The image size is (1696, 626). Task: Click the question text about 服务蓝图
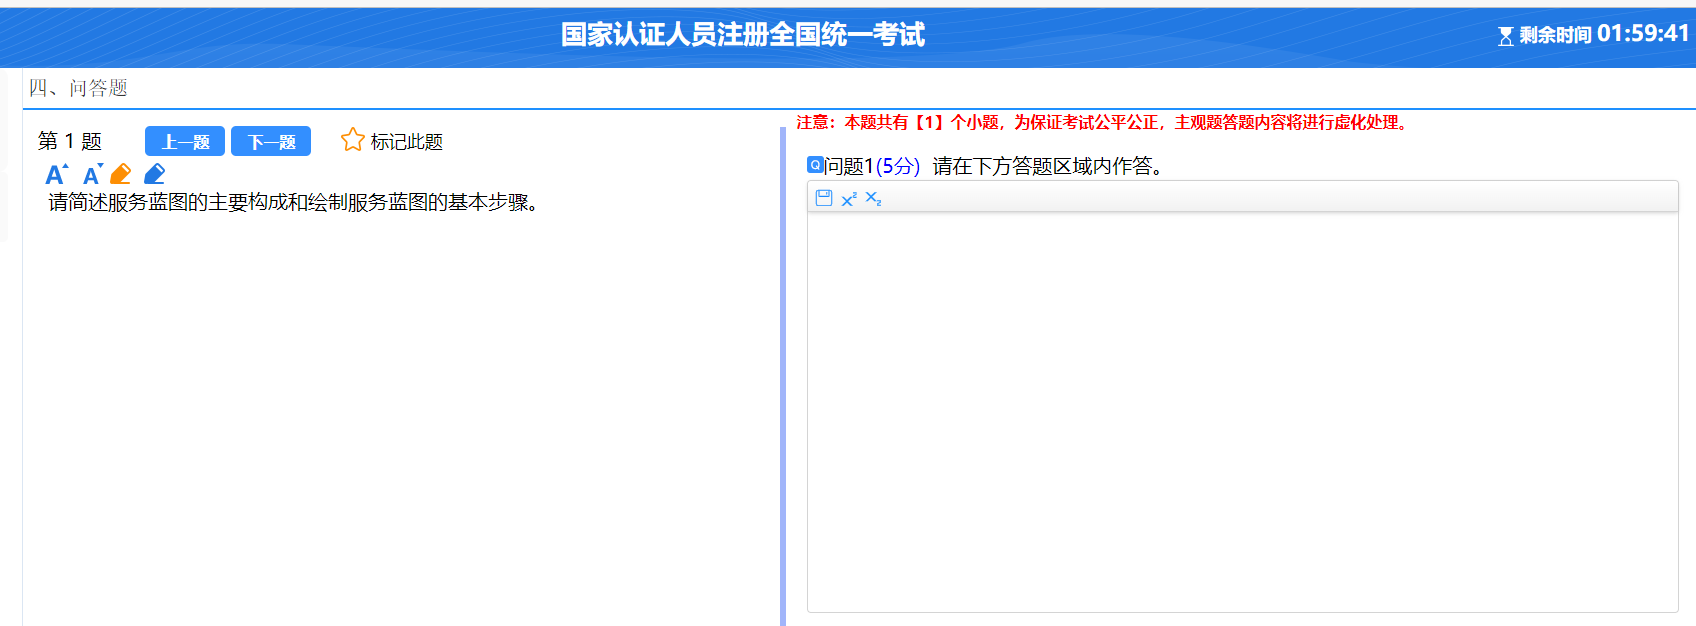pyautogui.click(x=294, y=203)
